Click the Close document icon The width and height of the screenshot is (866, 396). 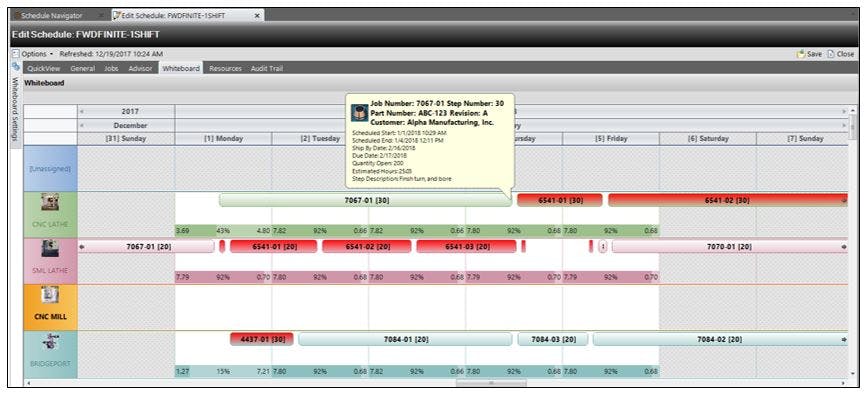[830, 54]
